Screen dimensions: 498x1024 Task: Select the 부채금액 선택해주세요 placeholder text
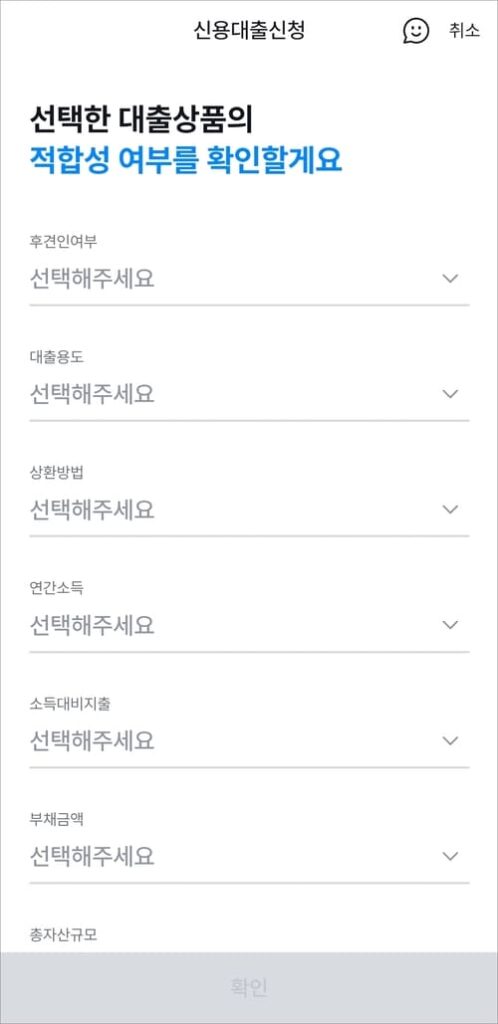[x=92, y=856]
